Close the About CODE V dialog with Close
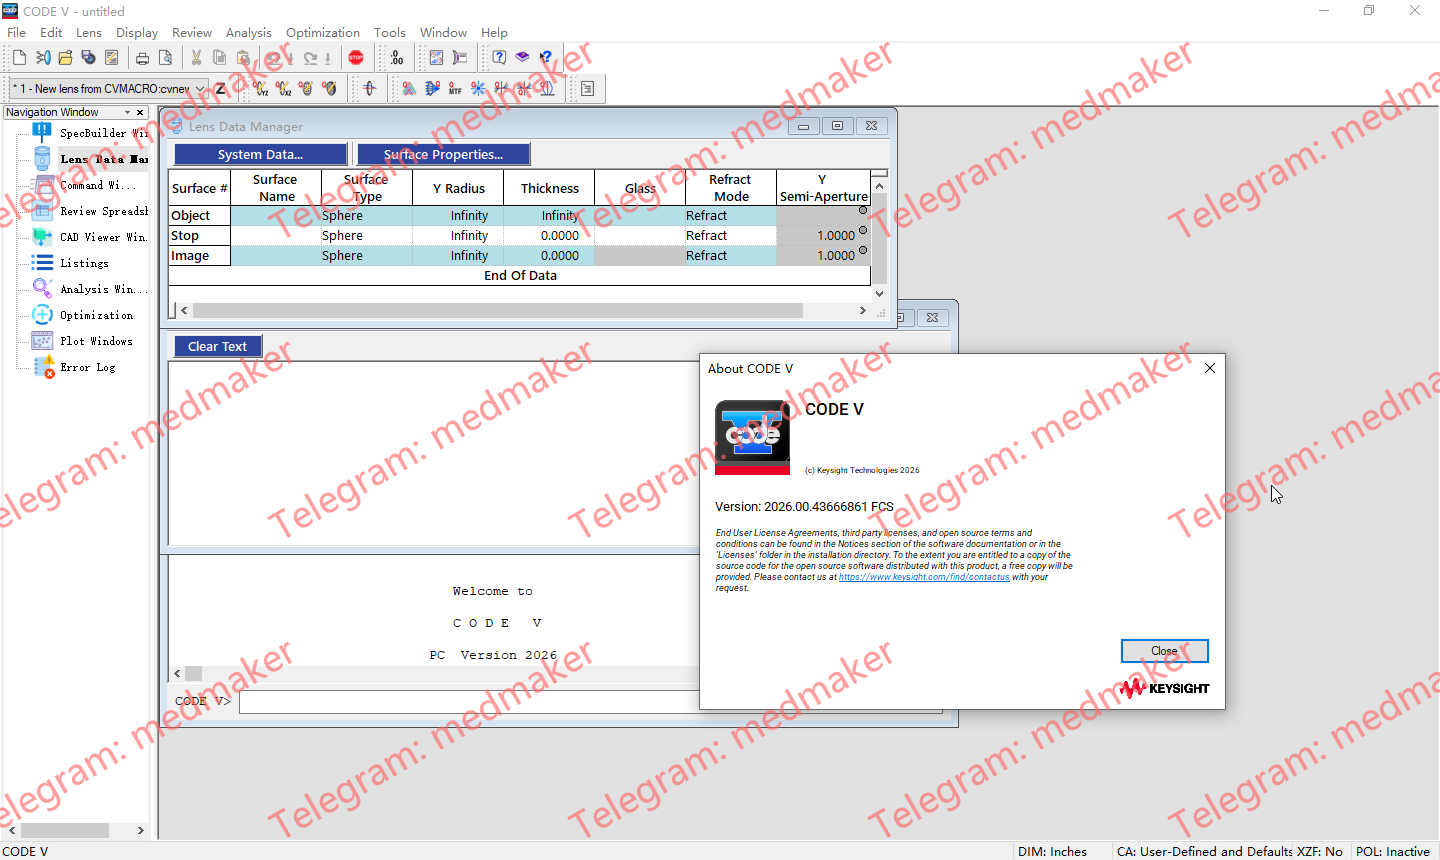Screen dimensions: 1440x860 click(x=1164, y=651)
